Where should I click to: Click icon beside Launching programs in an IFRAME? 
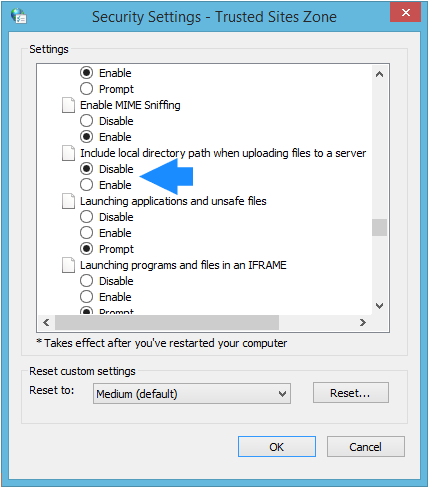(x=68, y=265)
